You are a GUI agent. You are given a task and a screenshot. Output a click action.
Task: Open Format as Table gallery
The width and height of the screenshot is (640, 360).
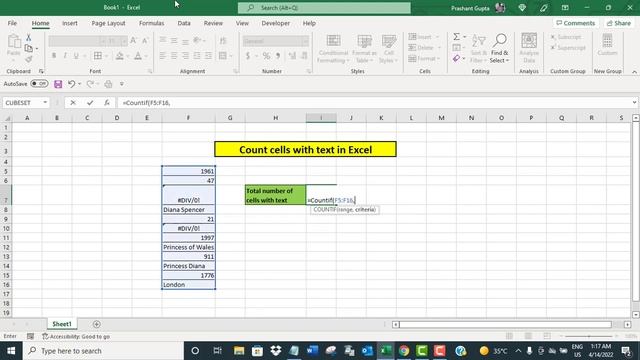click(364, 49)
